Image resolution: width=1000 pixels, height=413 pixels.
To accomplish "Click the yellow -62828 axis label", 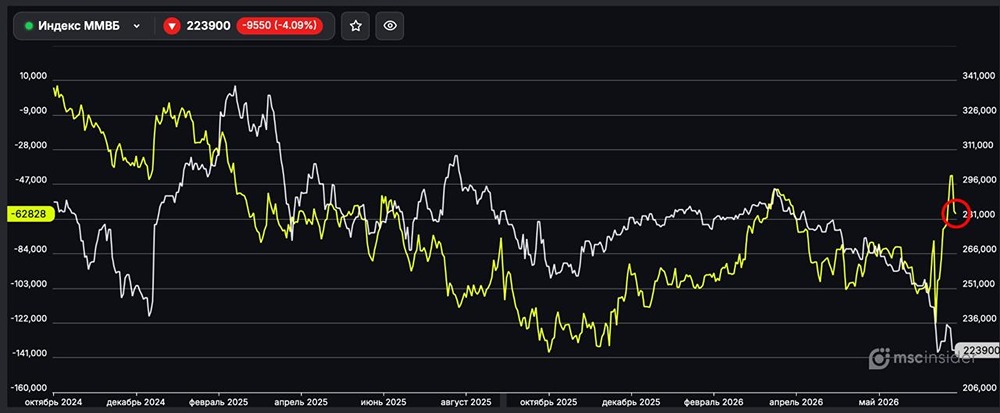I will pos(31,214).
